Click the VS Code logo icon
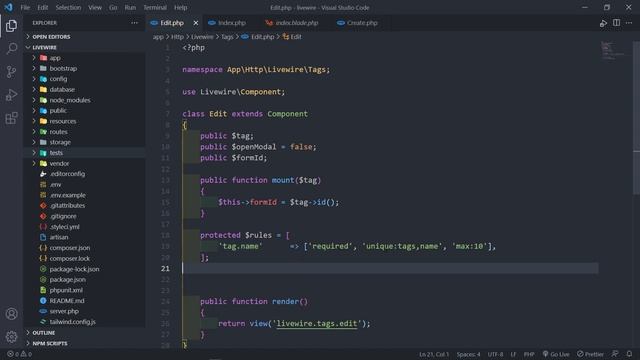Screen dimensions: 640x360 pos(9,7)
